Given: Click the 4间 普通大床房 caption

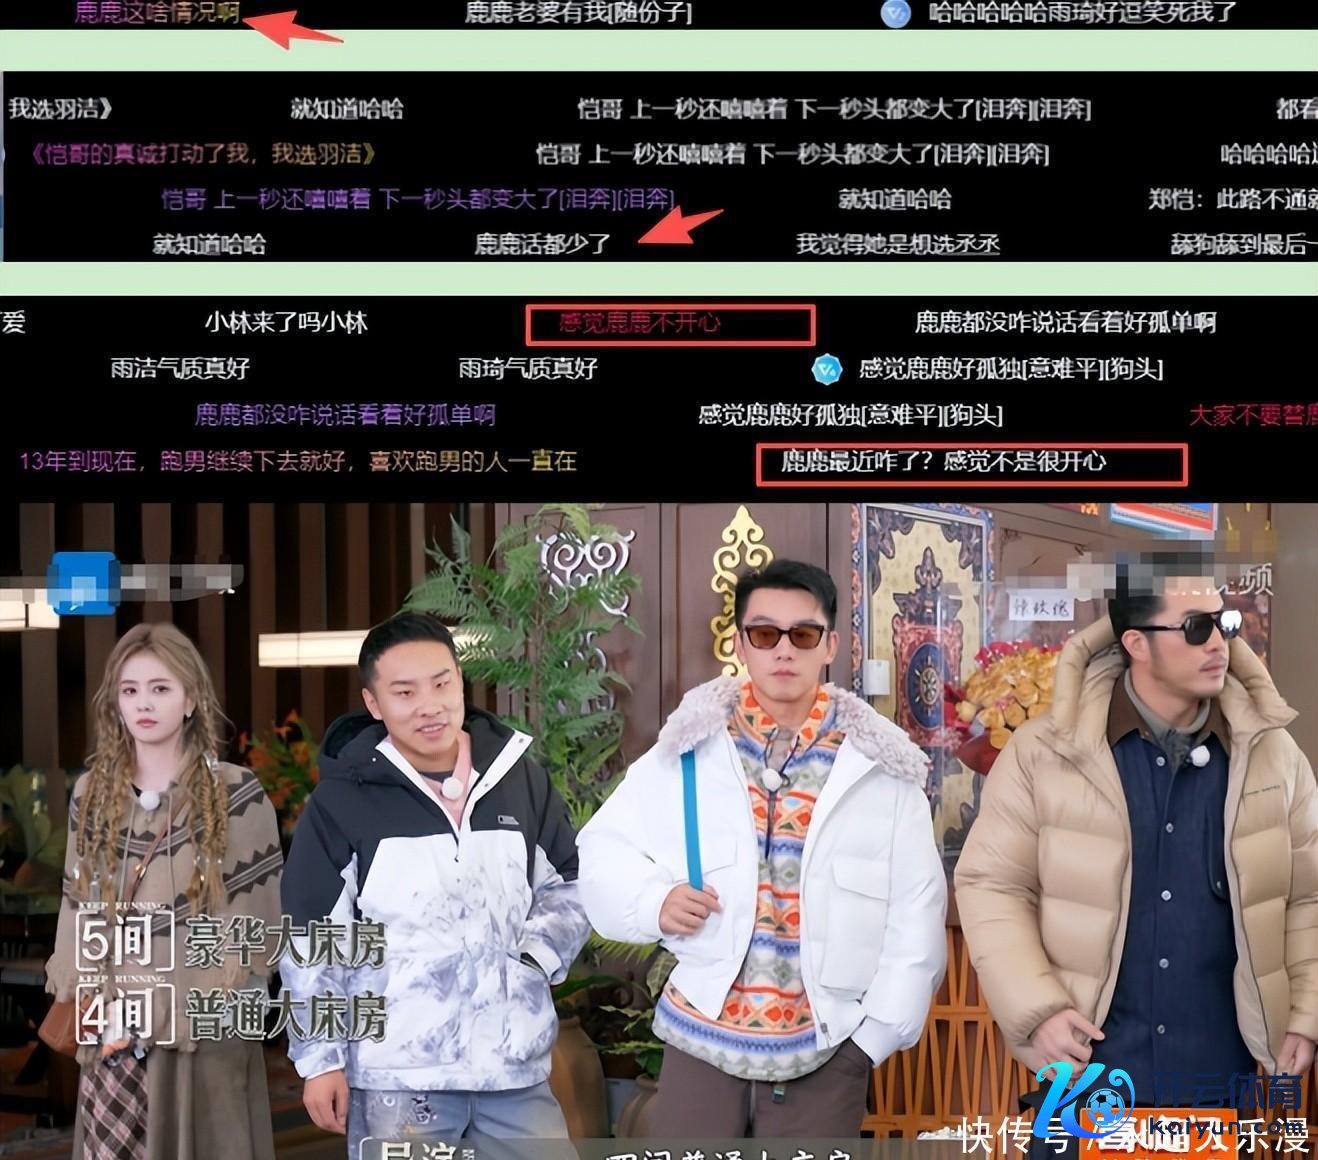Looking at the screenshot, I should tap(232, 1017).
